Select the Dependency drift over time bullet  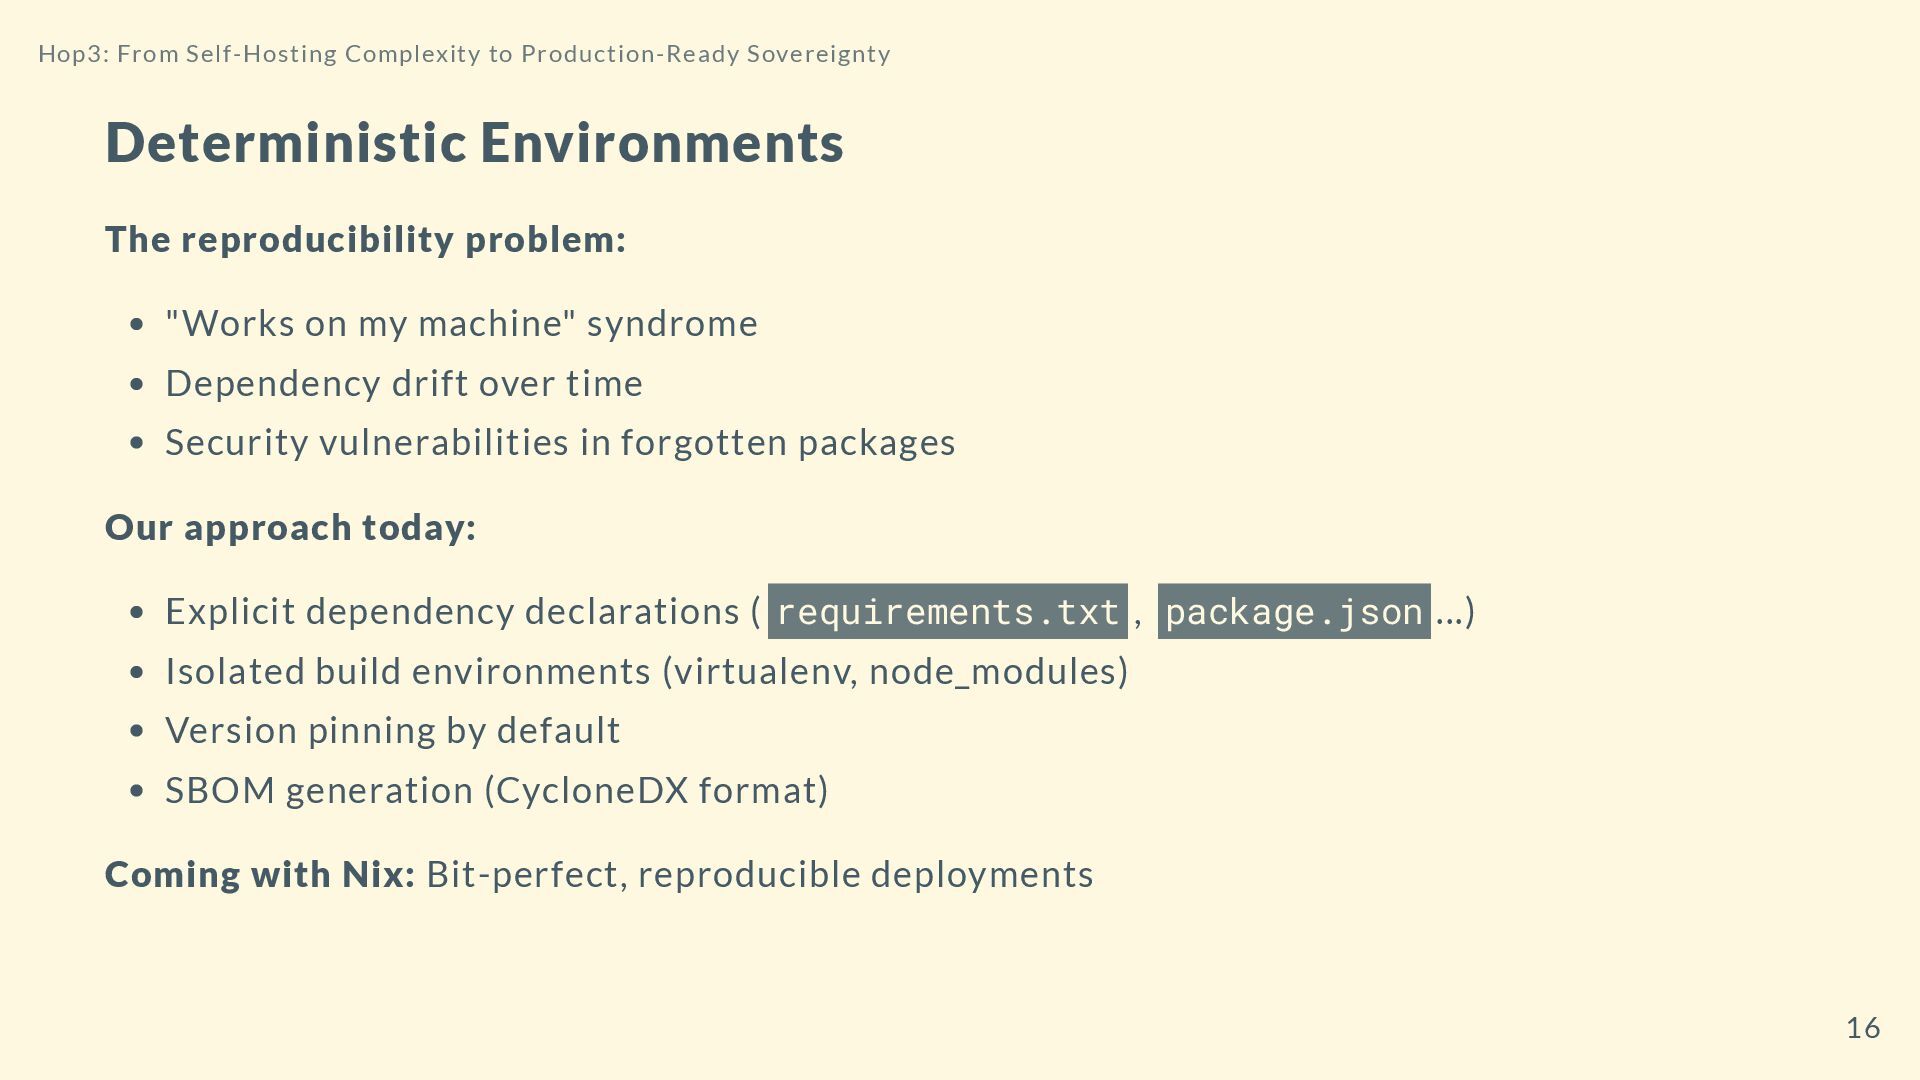point(404,384)
